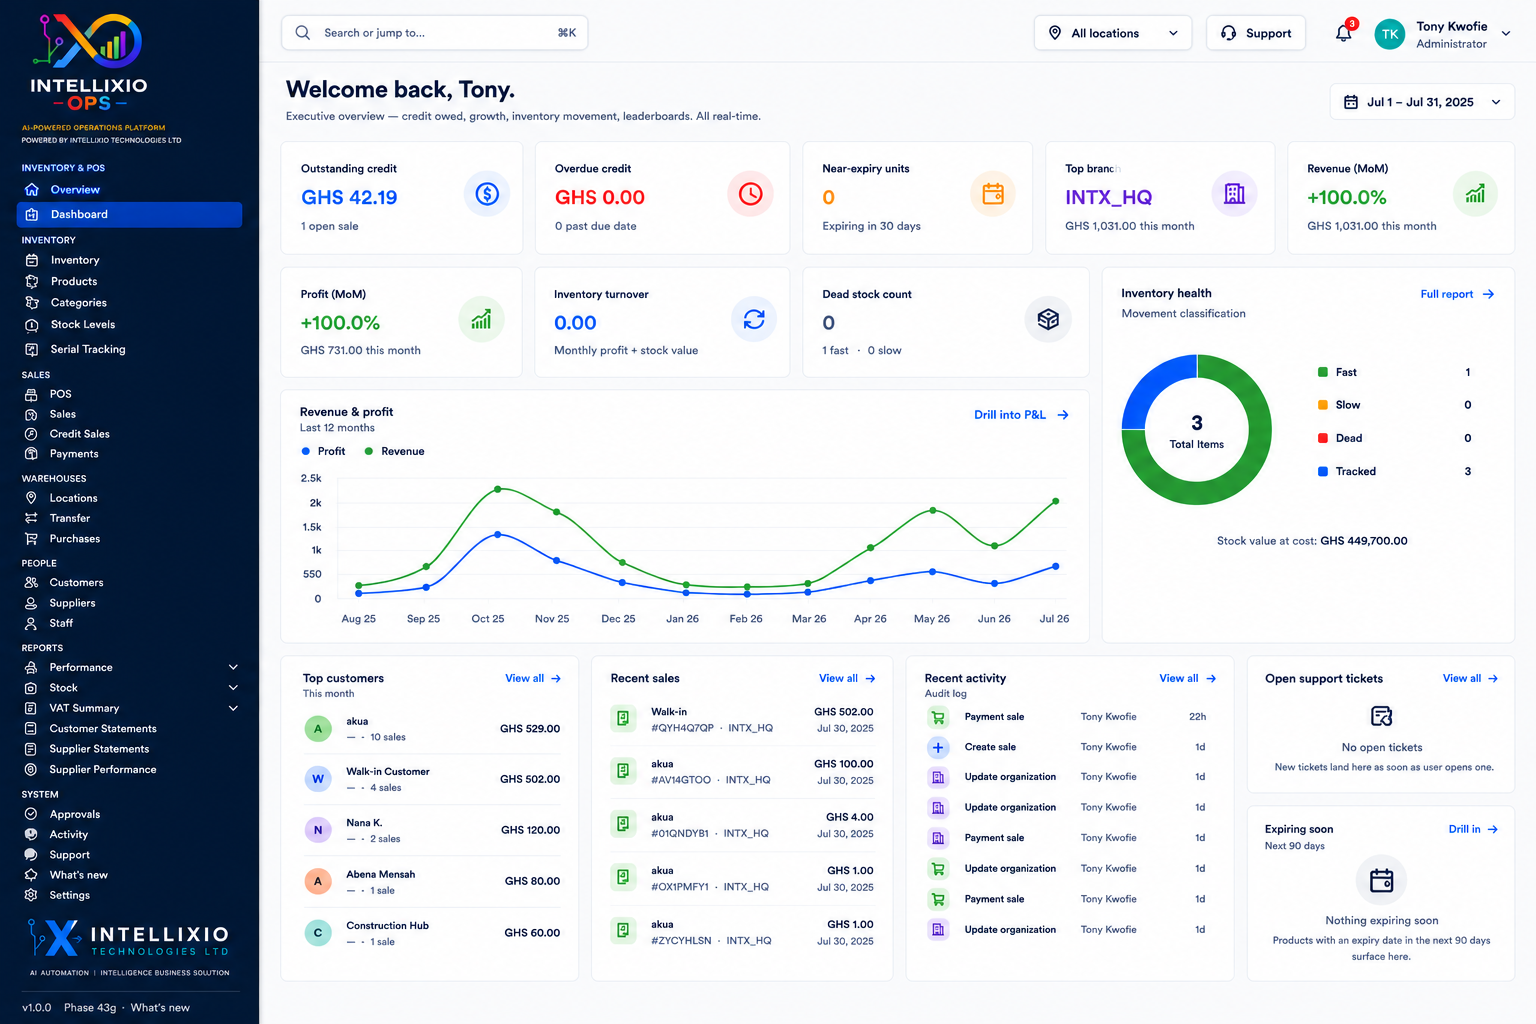Viewport: 1536px width, 1024px height.
Task: Click Drill in on Expiring soon
Action: pos(1473,829)
